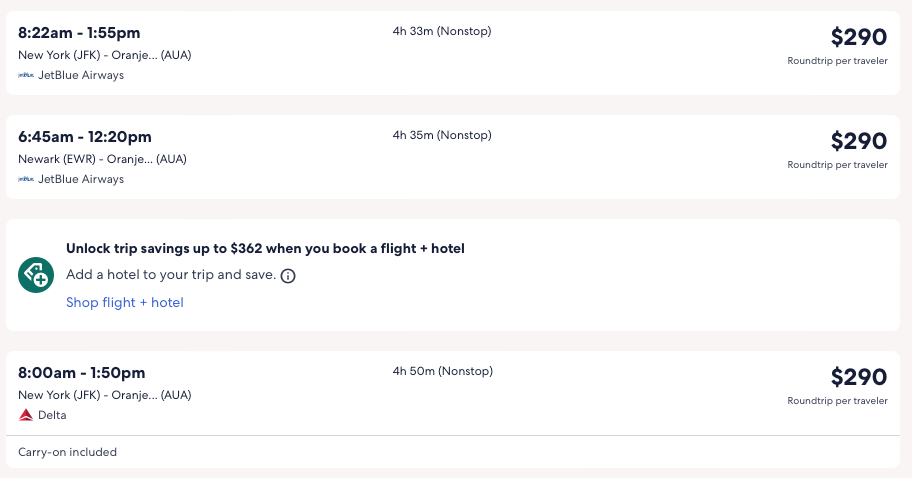Click the 'Unlock trip savings up to $362' heading

coord(265,248)
